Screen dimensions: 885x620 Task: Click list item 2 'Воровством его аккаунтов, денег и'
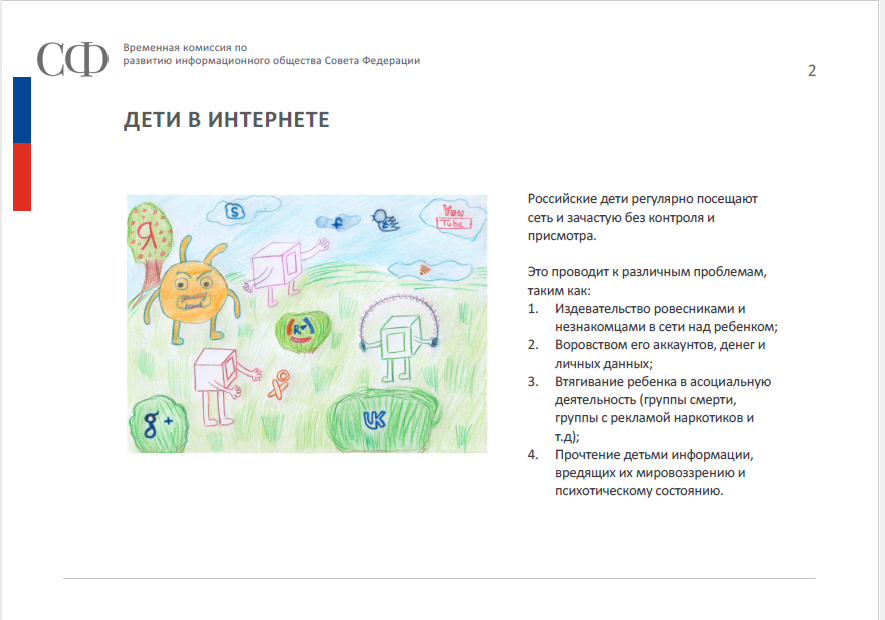point(660,345)
